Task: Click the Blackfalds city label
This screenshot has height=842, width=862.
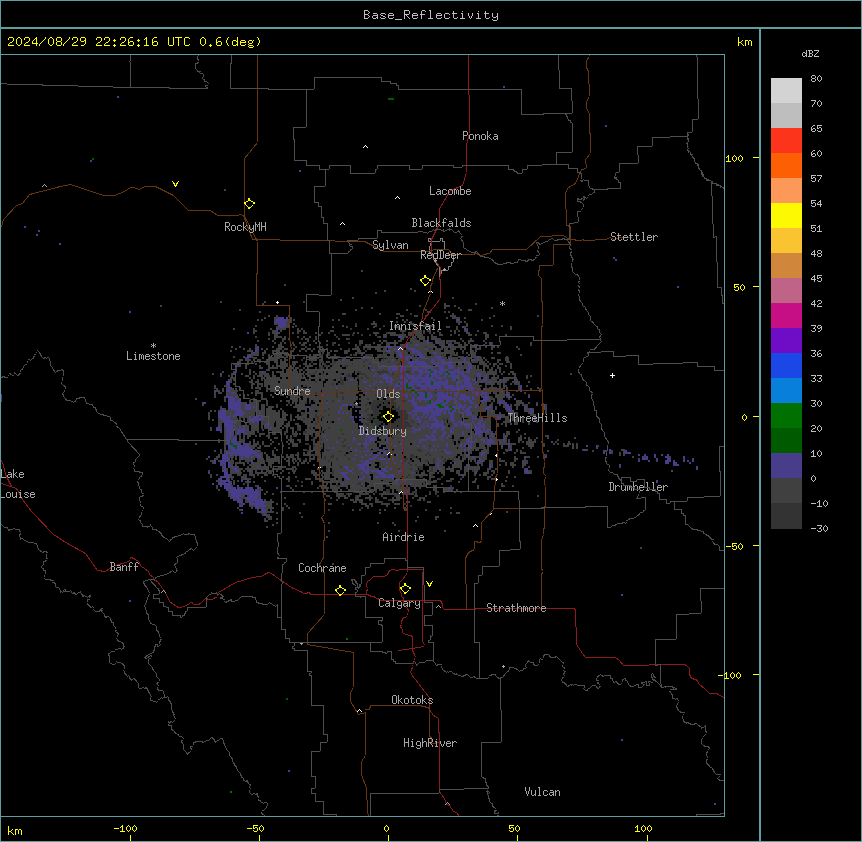Action: (x=441, y=223)
